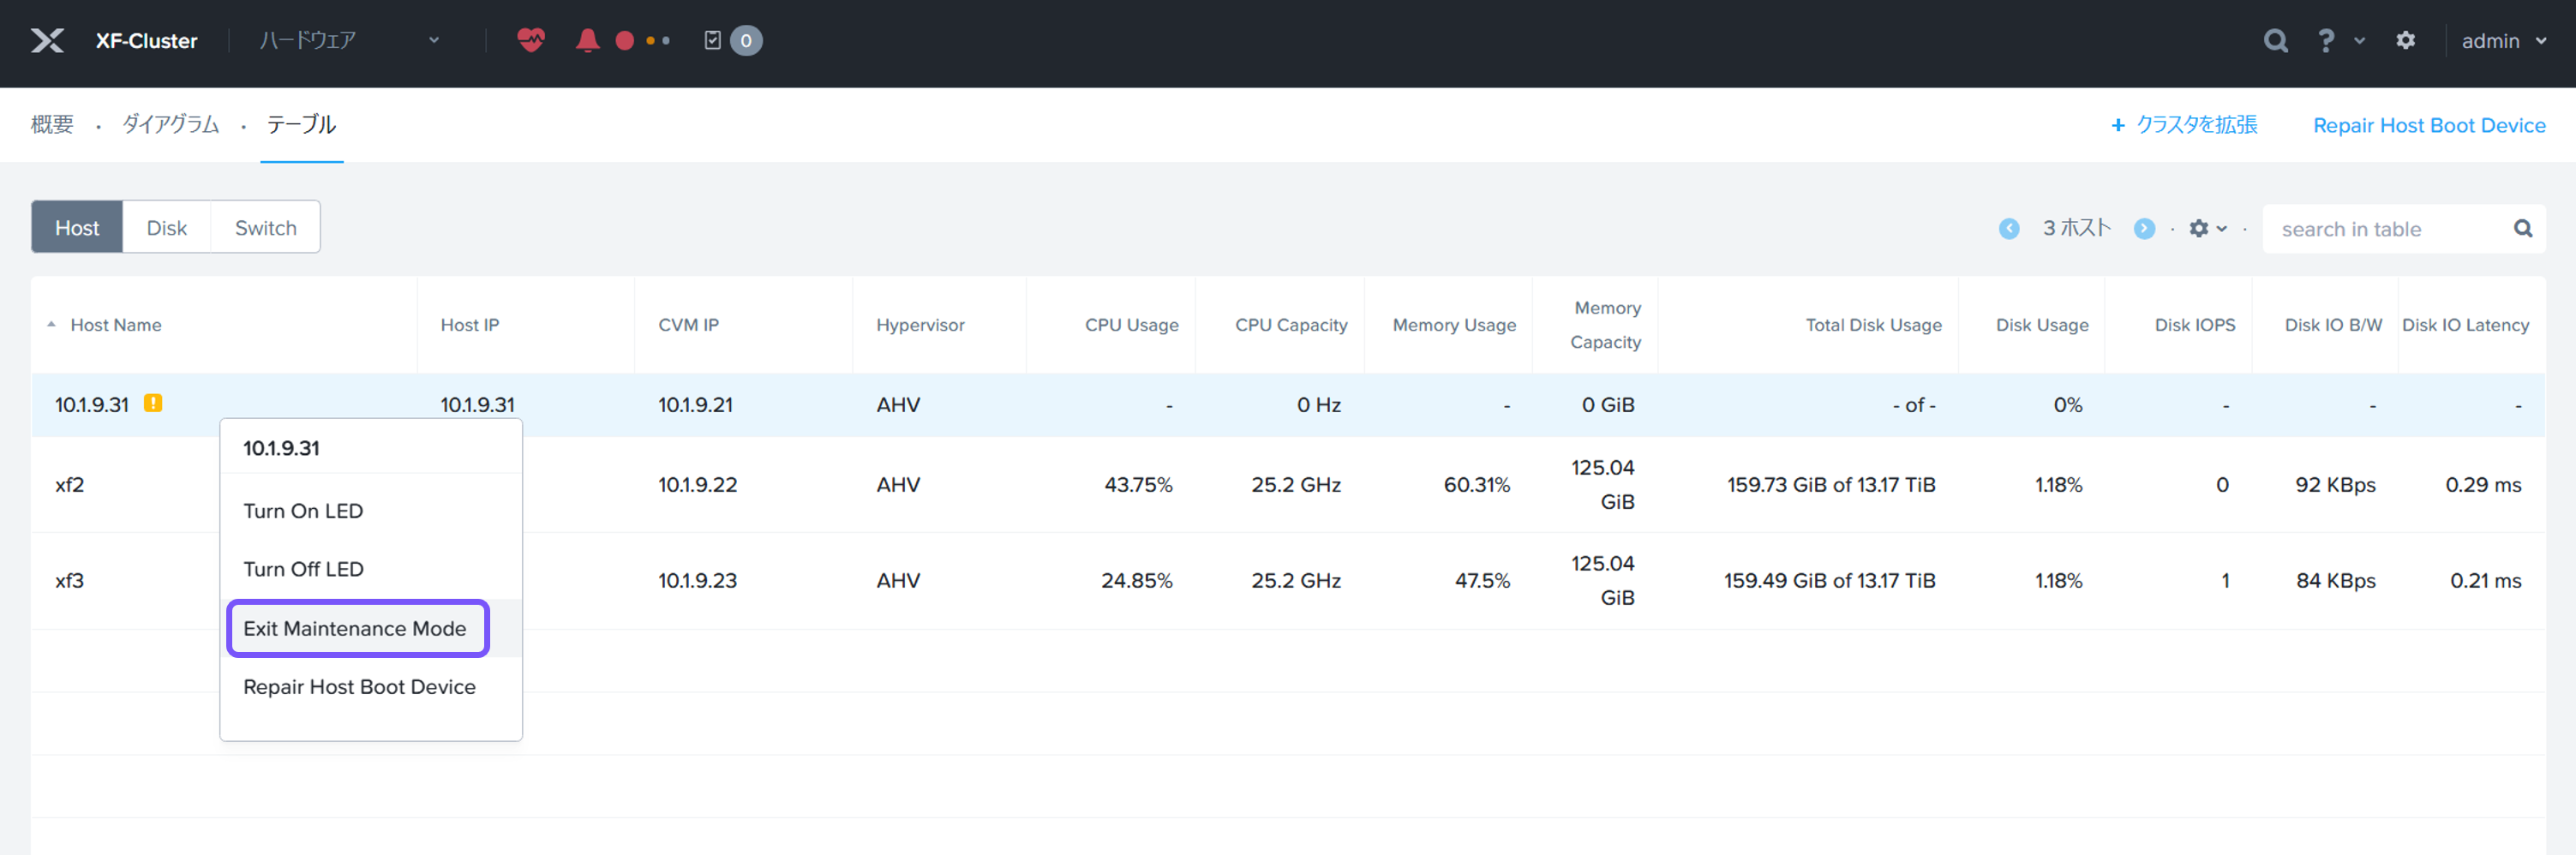Select the Host toggle view
This screenshot has height=855, width=2576.
pyautogui.click(x=77, y=228)
